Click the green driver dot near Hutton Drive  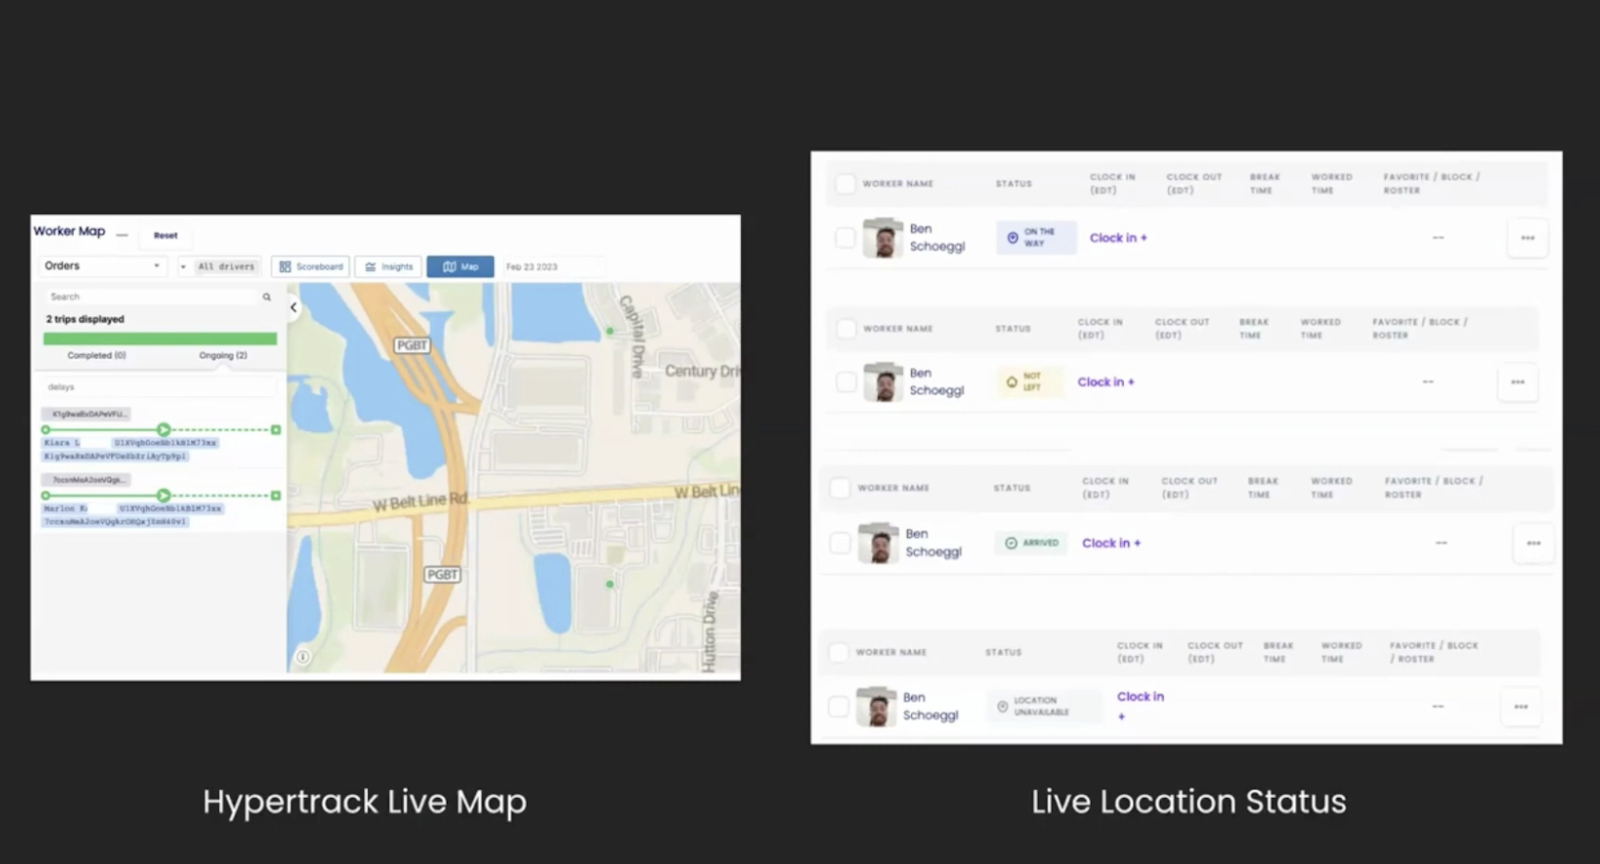pos(610,583)
